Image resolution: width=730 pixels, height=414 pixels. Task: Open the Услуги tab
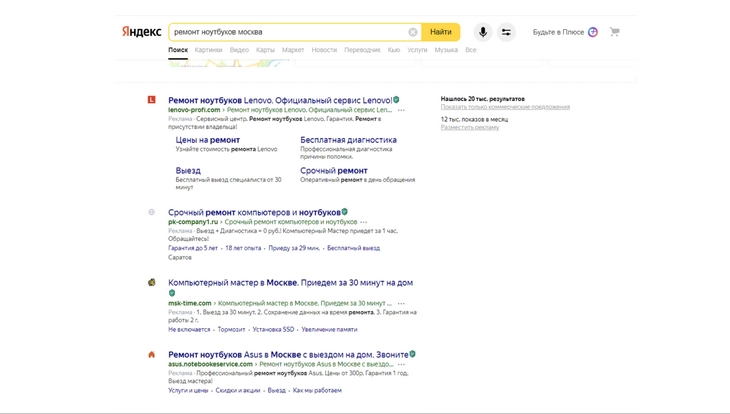(417, 50)
